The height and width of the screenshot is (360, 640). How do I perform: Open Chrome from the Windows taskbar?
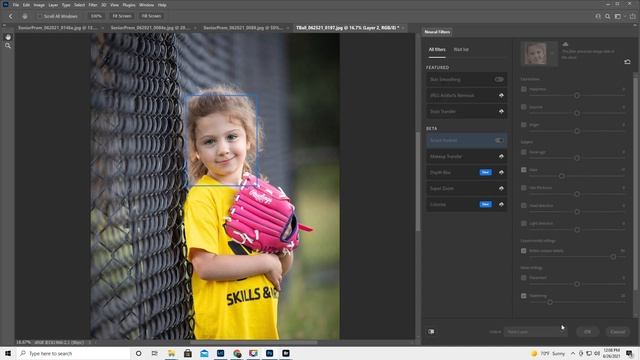click(237, 353)
